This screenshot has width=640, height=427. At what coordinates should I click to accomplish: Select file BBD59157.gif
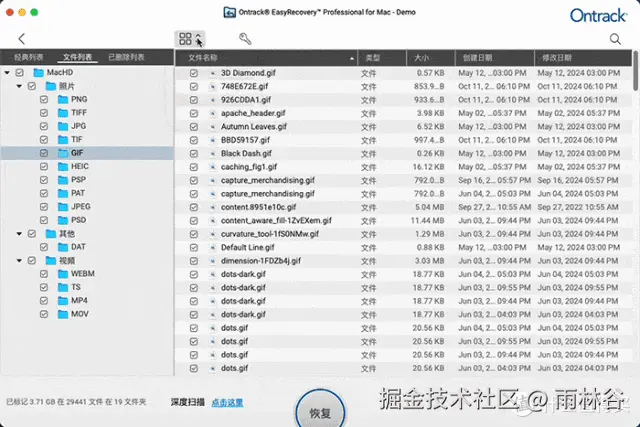[x=245, y=140]
